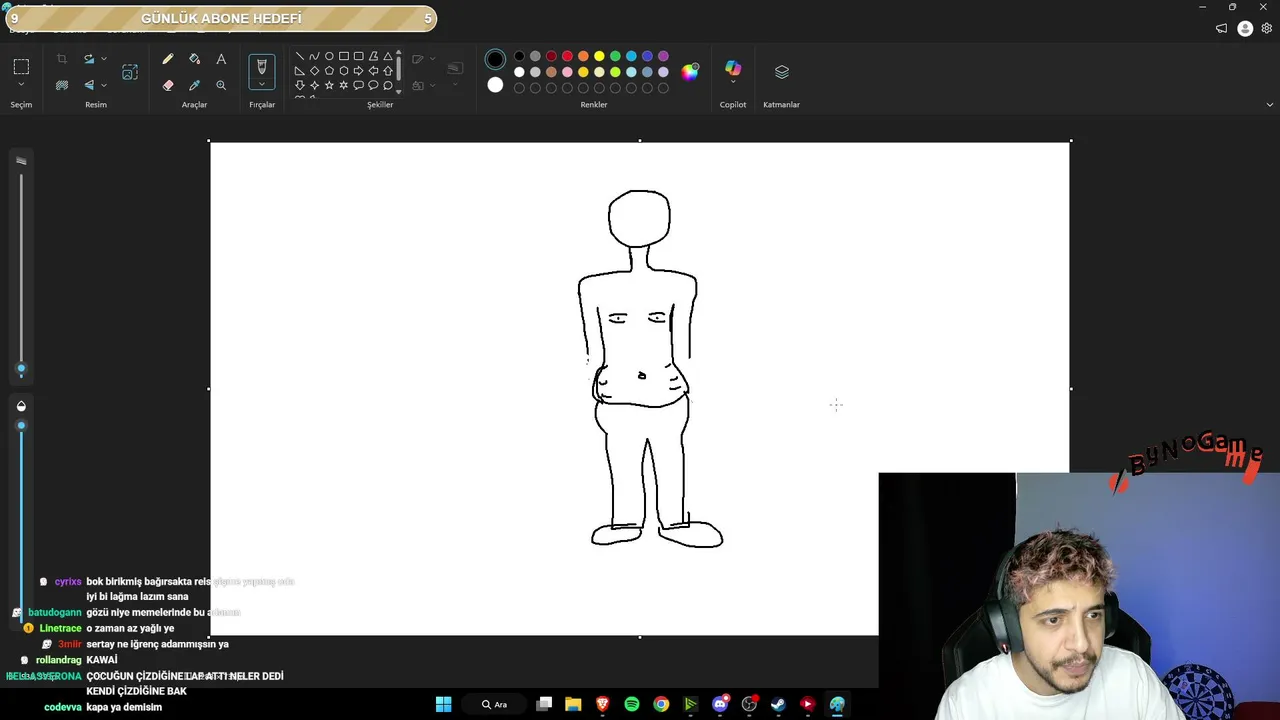Expand the Fırçalar brush type dropdown
This screenshot has height=720, width=1280.
pyautogui.click(x=262, y=84)
